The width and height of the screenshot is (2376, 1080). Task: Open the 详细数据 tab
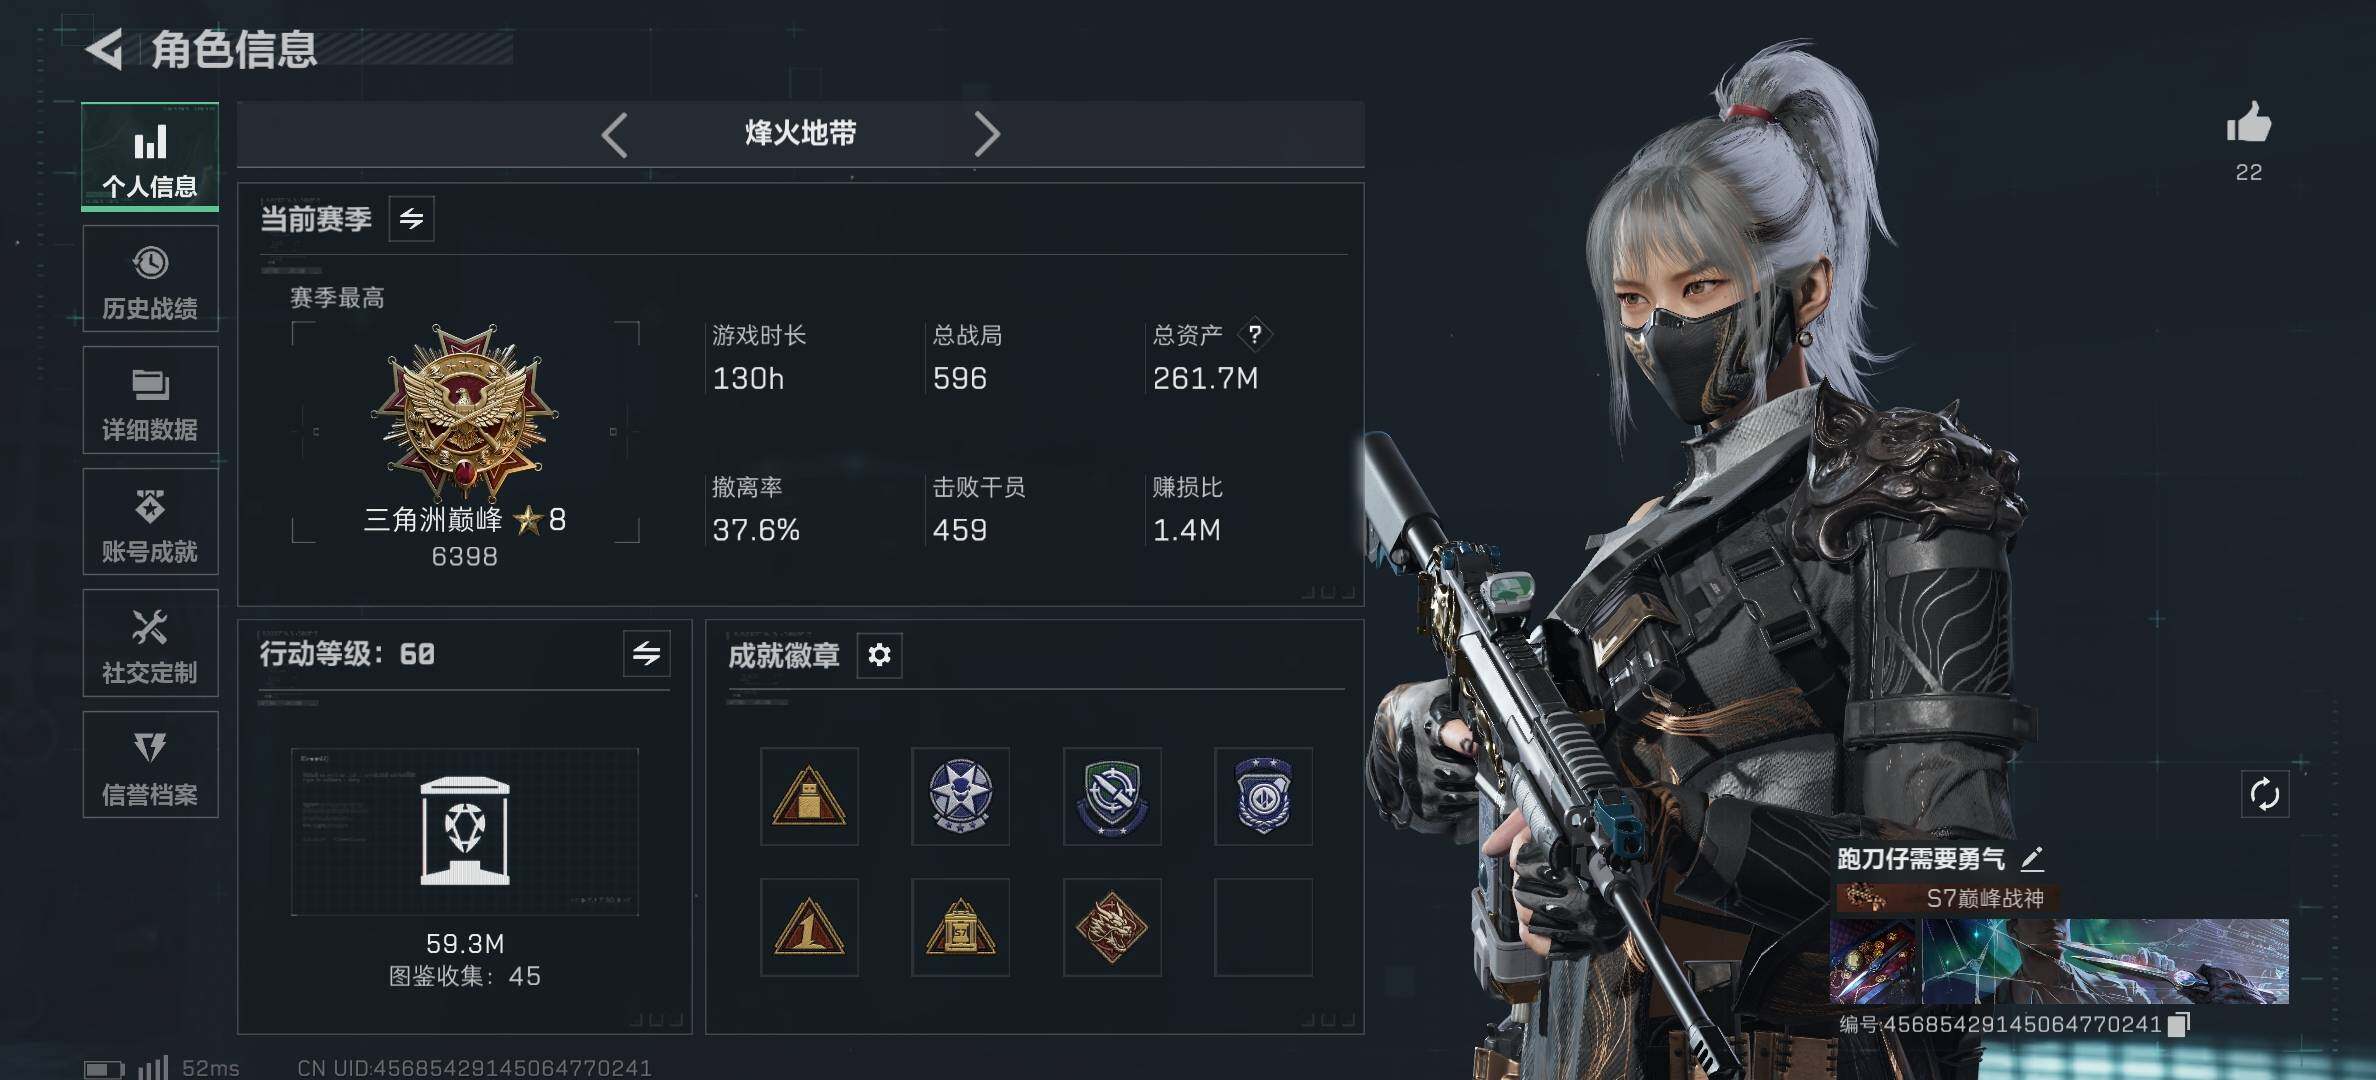[x=150, y=400]
